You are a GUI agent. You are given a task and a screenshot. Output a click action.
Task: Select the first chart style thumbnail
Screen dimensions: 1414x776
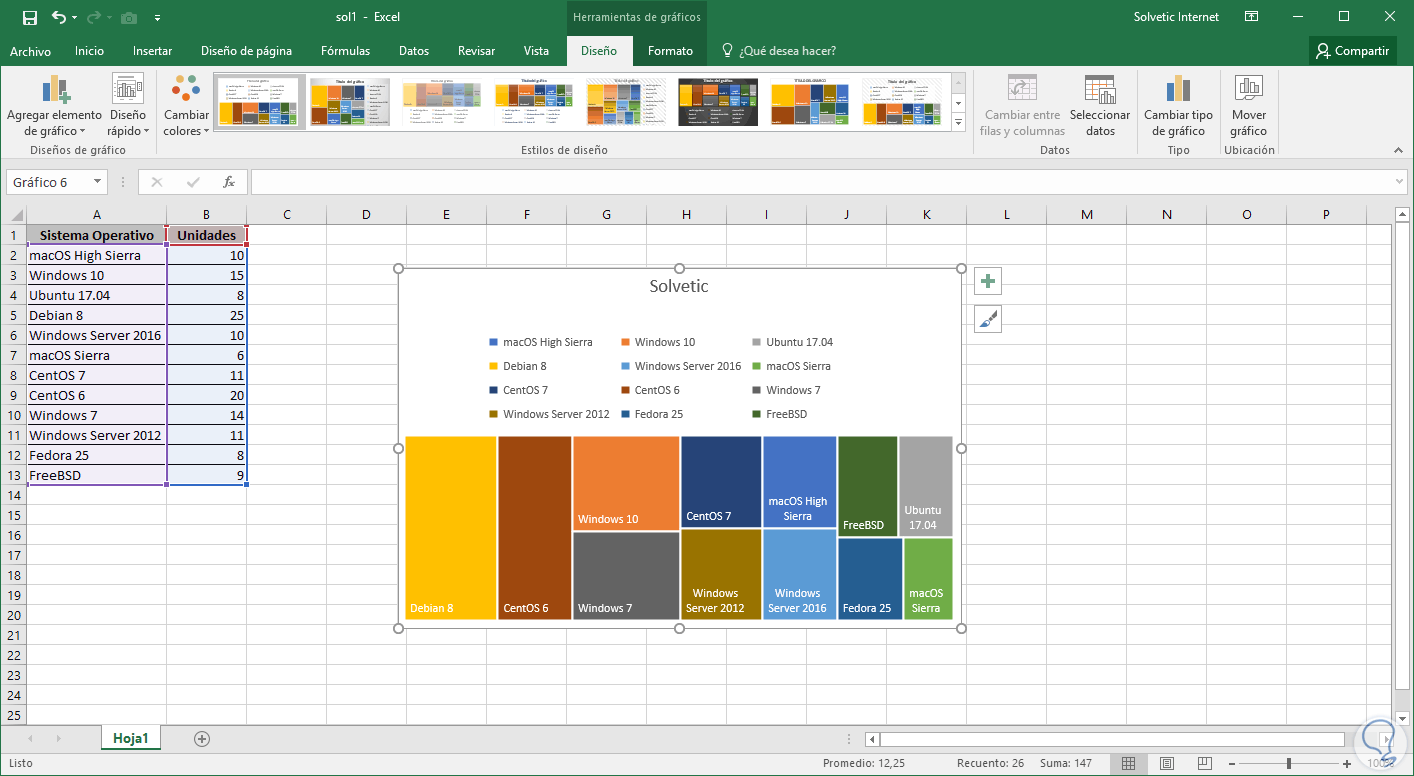tap(260, 101)
